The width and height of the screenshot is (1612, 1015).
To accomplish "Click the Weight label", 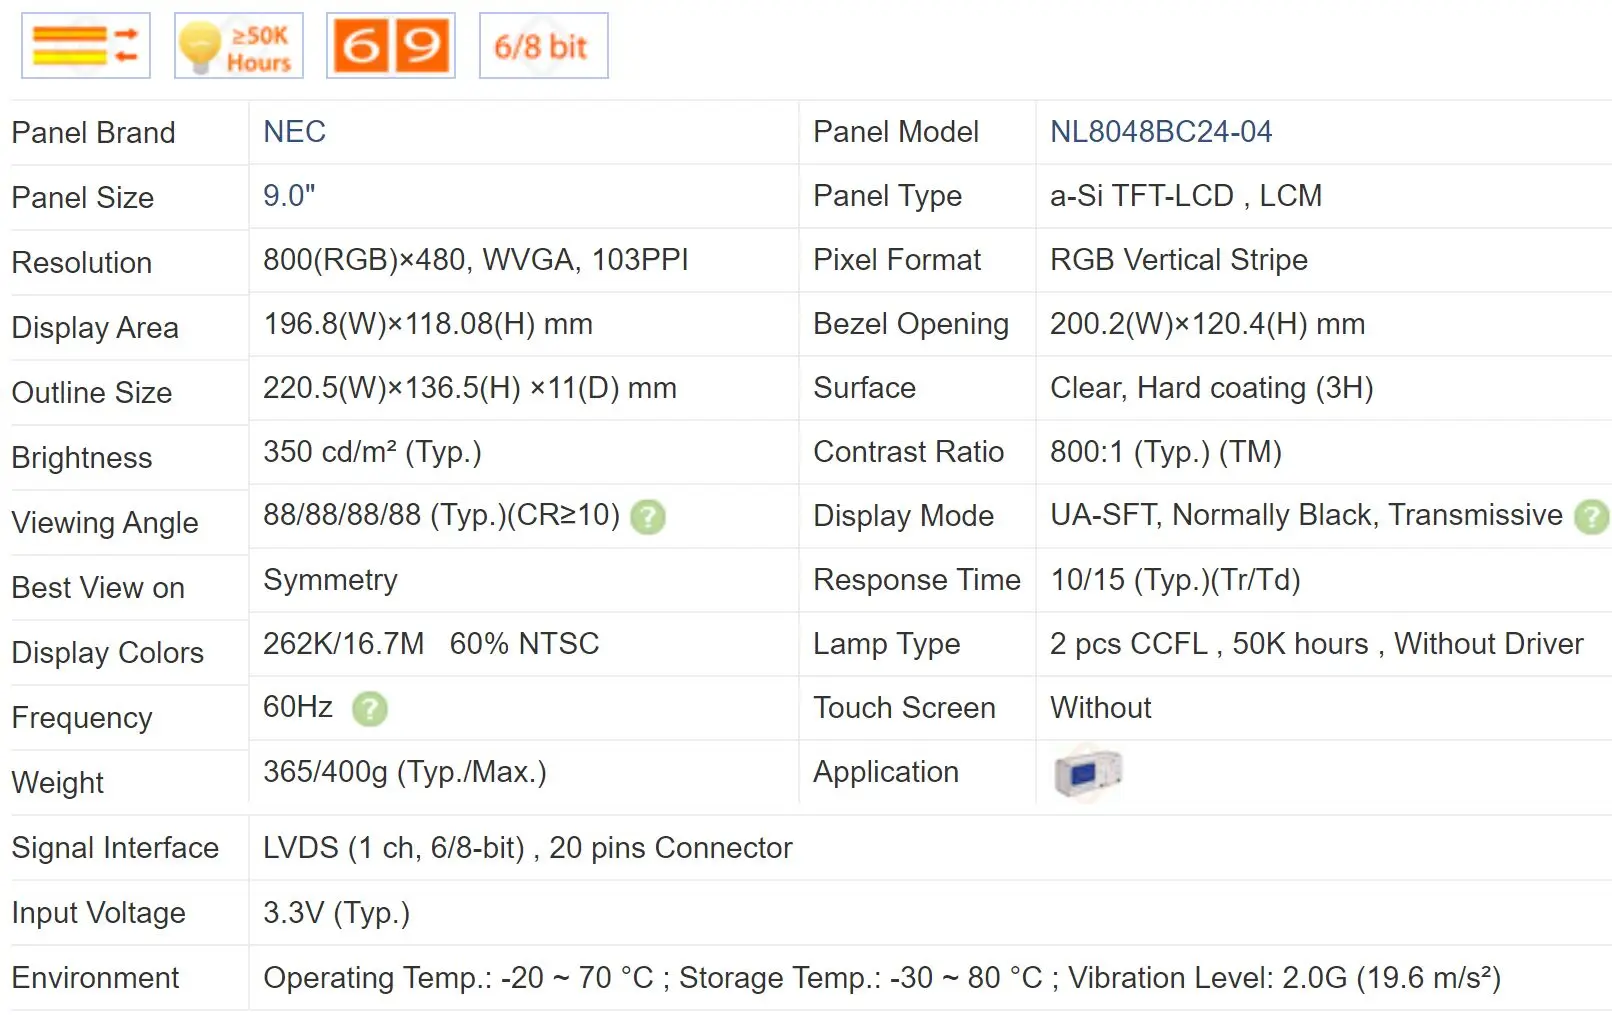I will click(x=58, y=783).
